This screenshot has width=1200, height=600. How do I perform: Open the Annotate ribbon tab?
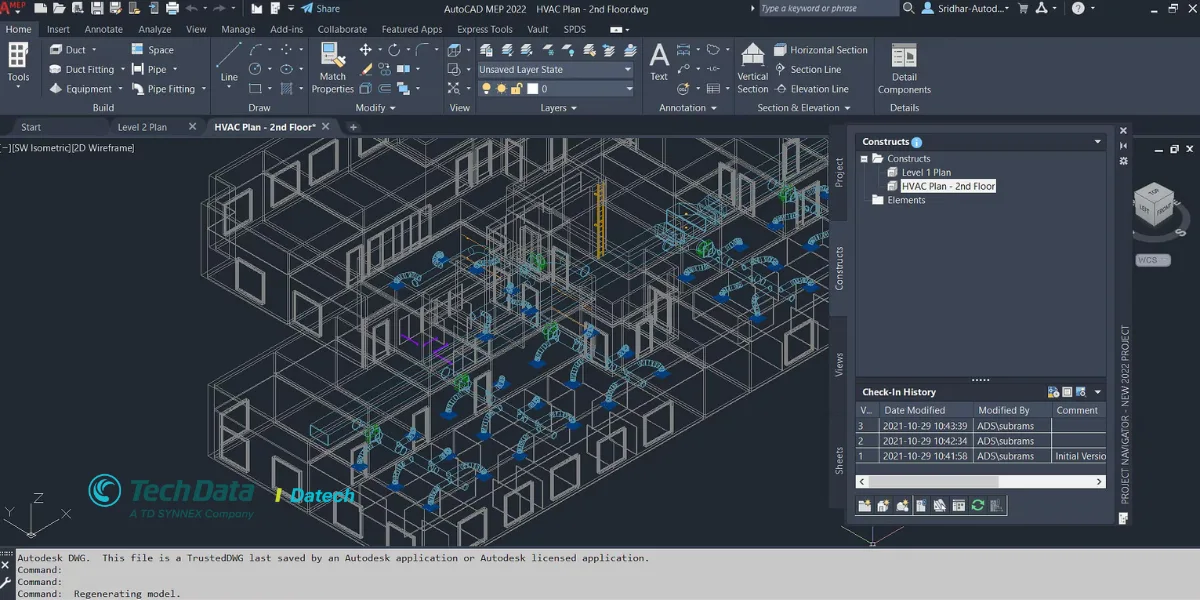pos(104,29)
